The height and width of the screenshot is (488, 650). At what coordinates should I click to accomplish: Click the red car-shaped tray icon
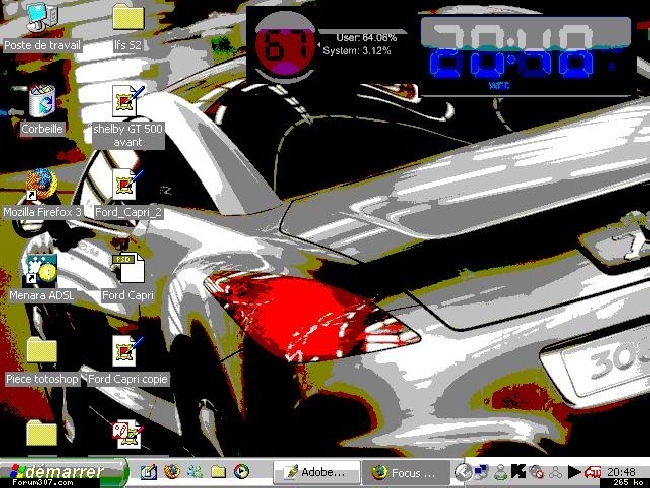click(x=593, y=472)
